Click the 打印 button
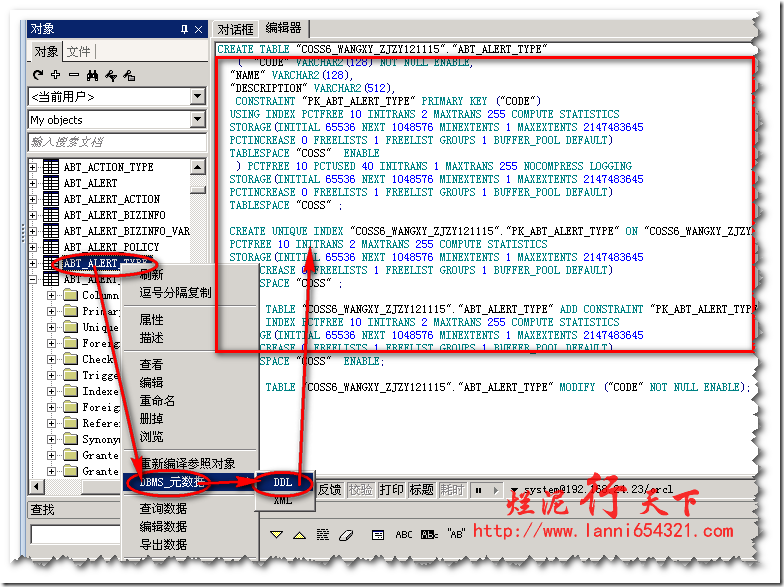Viewport: 784px width, 587px height. click(x=391, y=490)
